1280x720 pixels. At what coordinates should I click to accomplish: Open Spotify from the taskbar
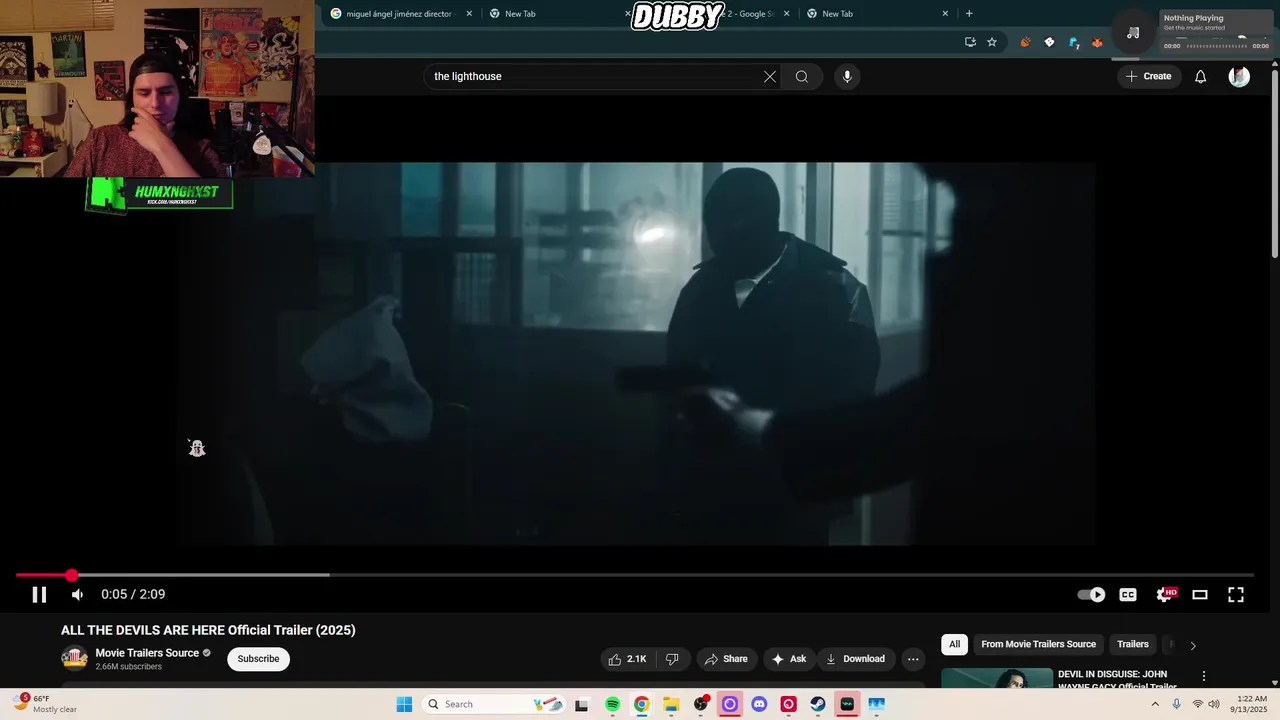click(x=612, y=704)
